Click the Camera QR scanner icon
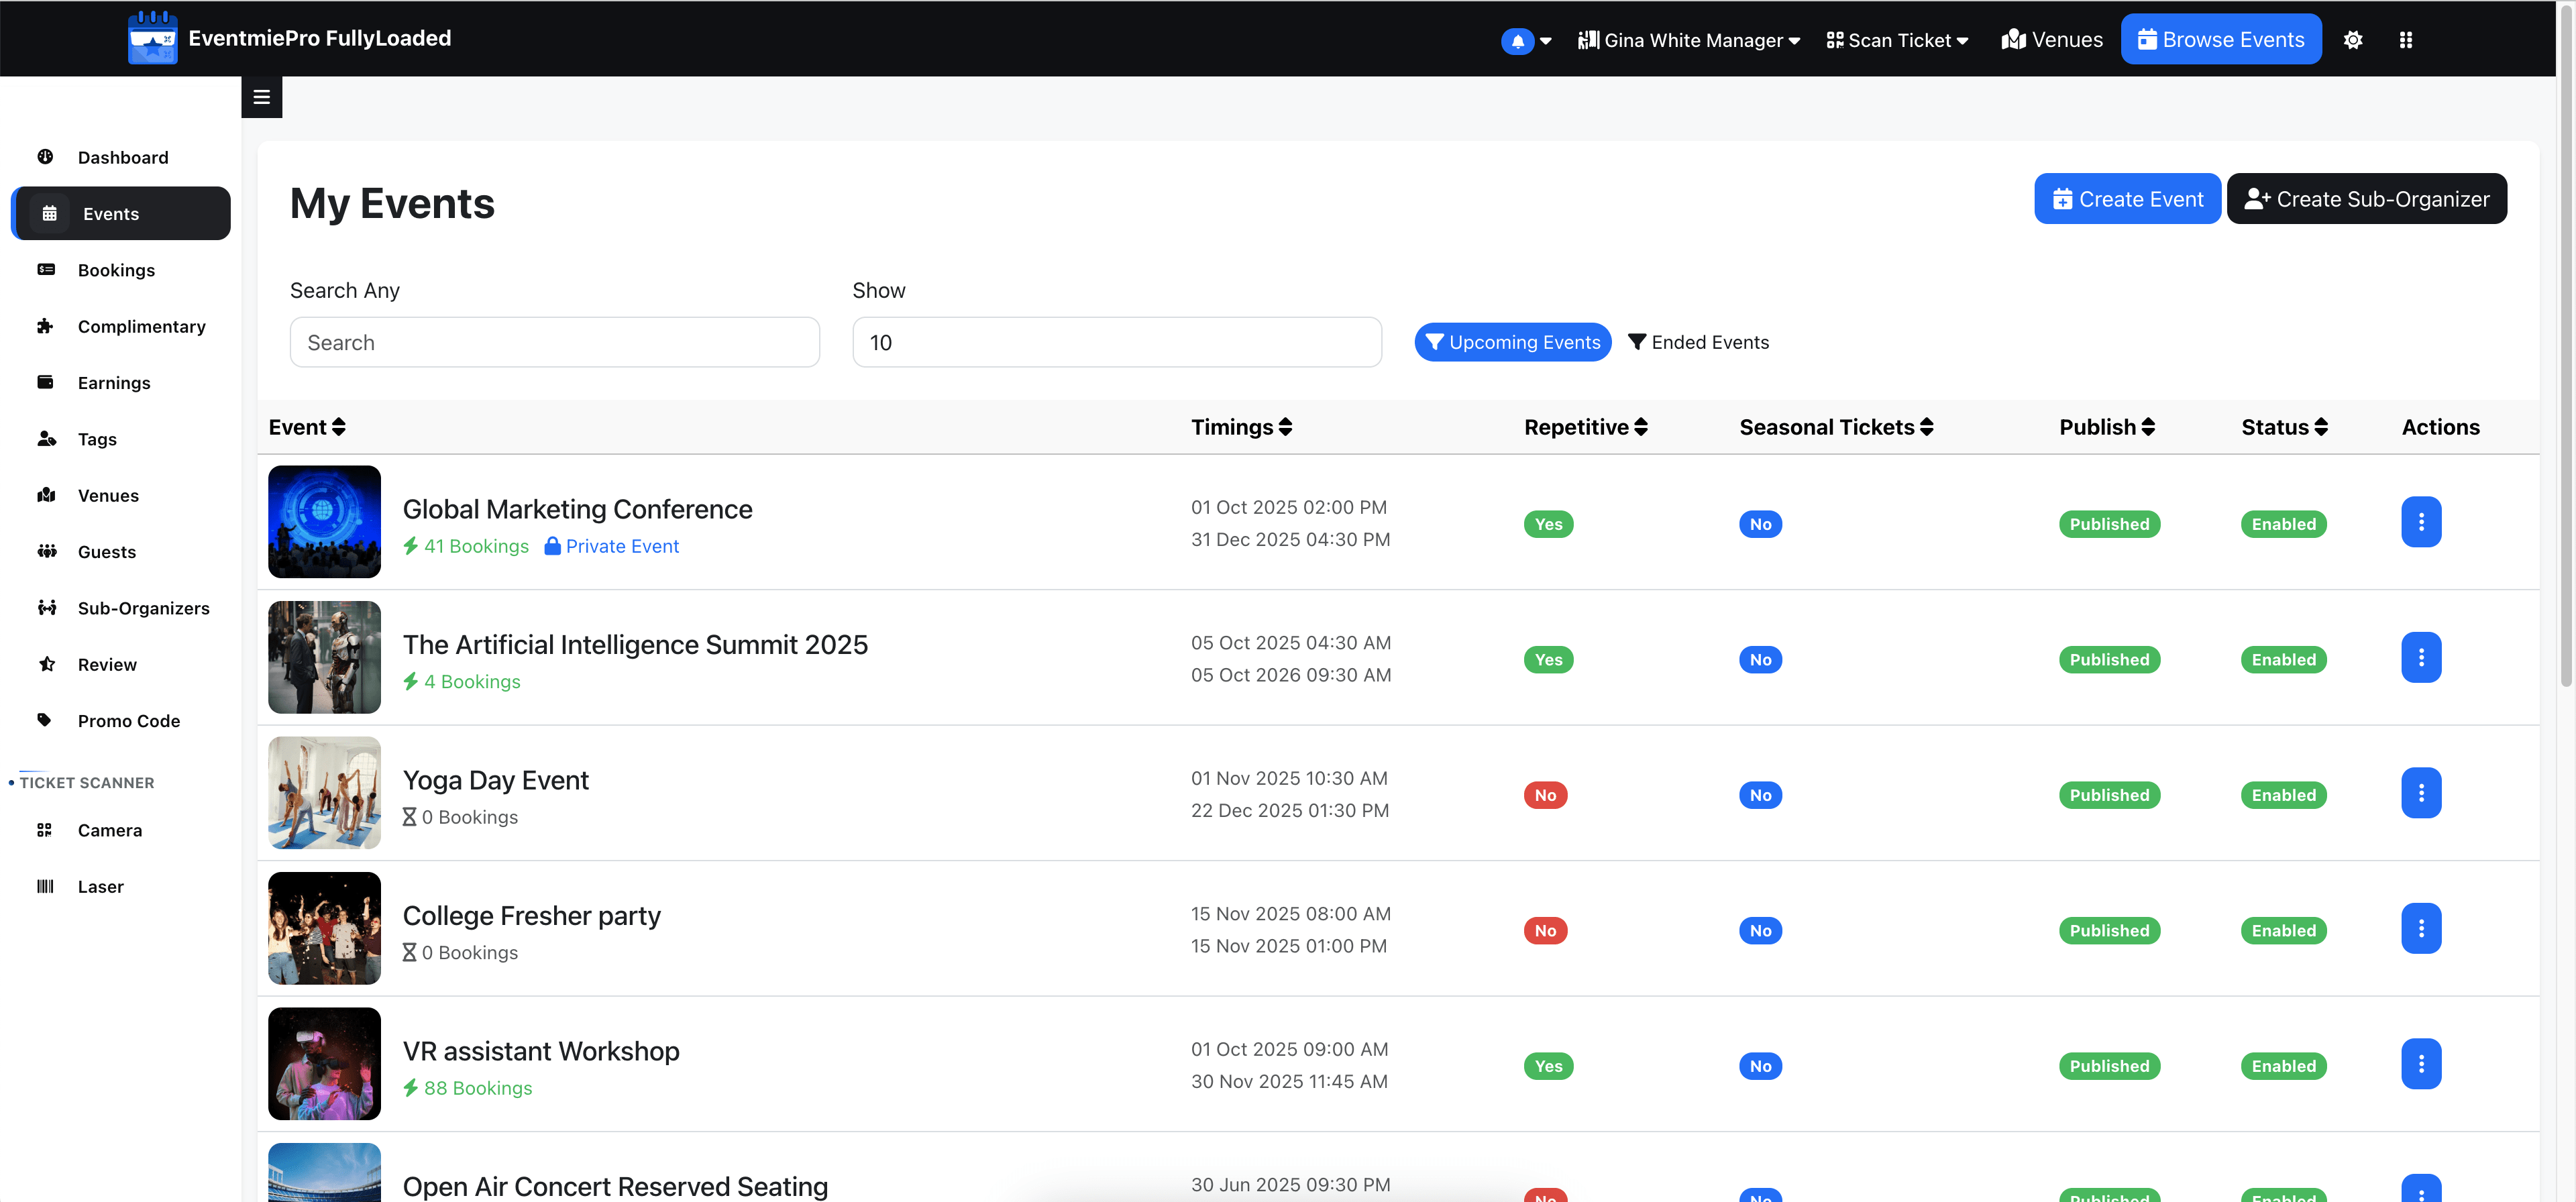Screen dimensions: 2576x1202 pos(44,830)
